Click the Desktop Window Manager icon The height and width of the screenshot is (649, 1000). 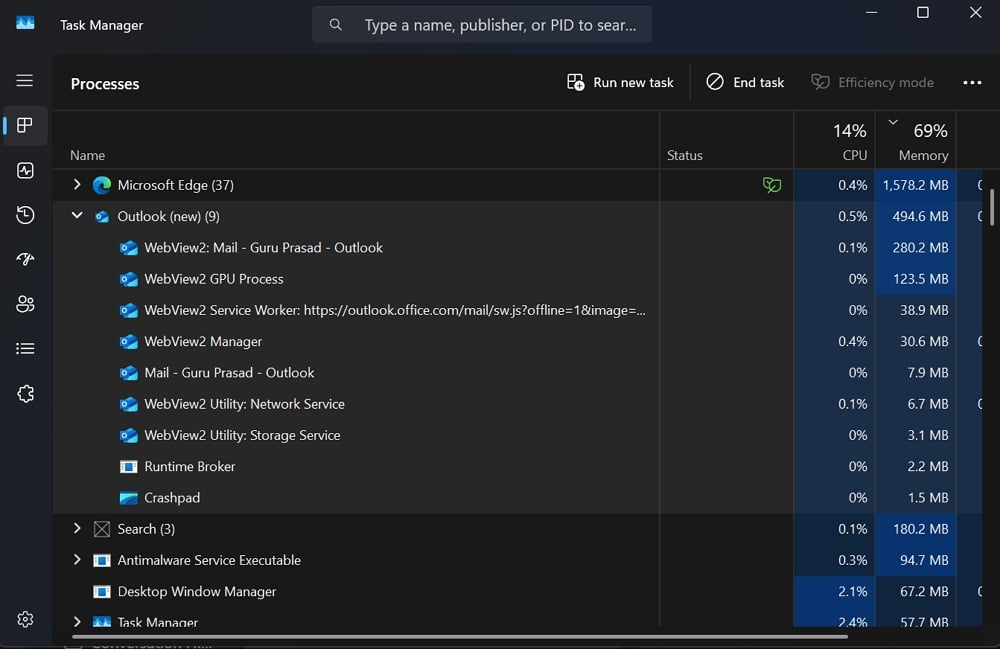(102, 592)
